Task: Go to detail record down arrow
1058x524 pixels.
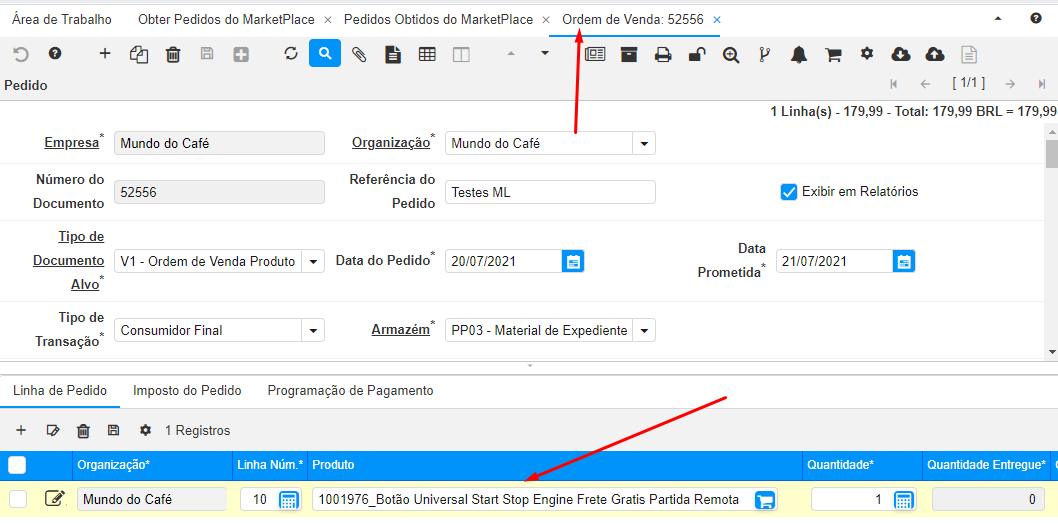Action: pos(545,54)
